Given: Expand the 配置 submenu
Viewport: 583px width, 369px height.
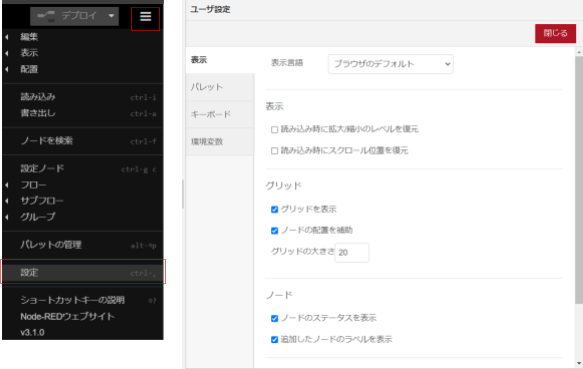Looking at the screenshot, I should [83, 69].
